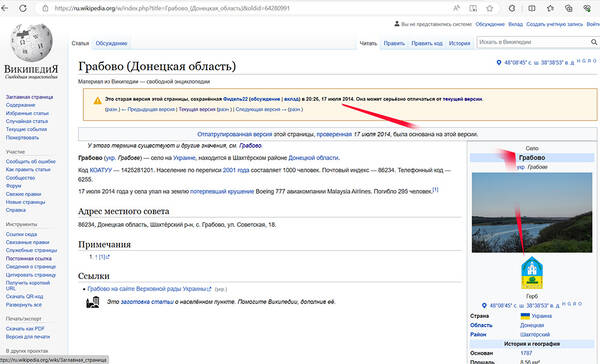Click the map pin icon beside top coordinates

499,62
